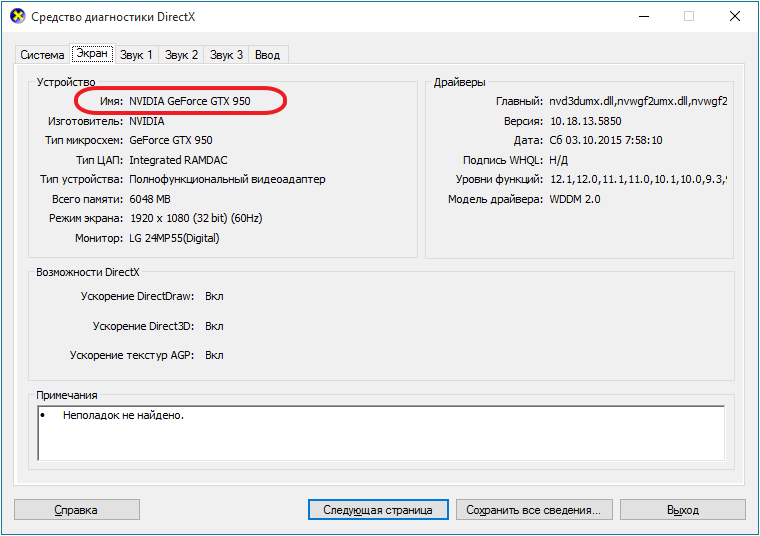Click the DirectX icon in the title bar
The image size is (760, 536).
tap(17, 16)
